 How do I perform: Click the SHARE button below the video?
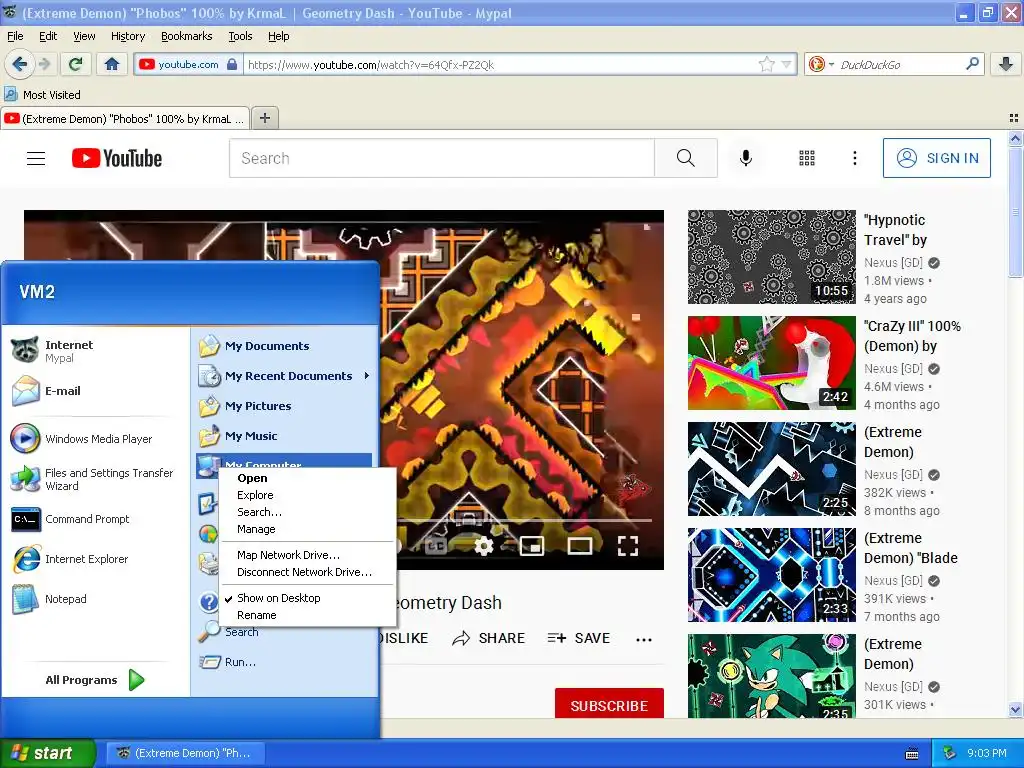(488, 639)
